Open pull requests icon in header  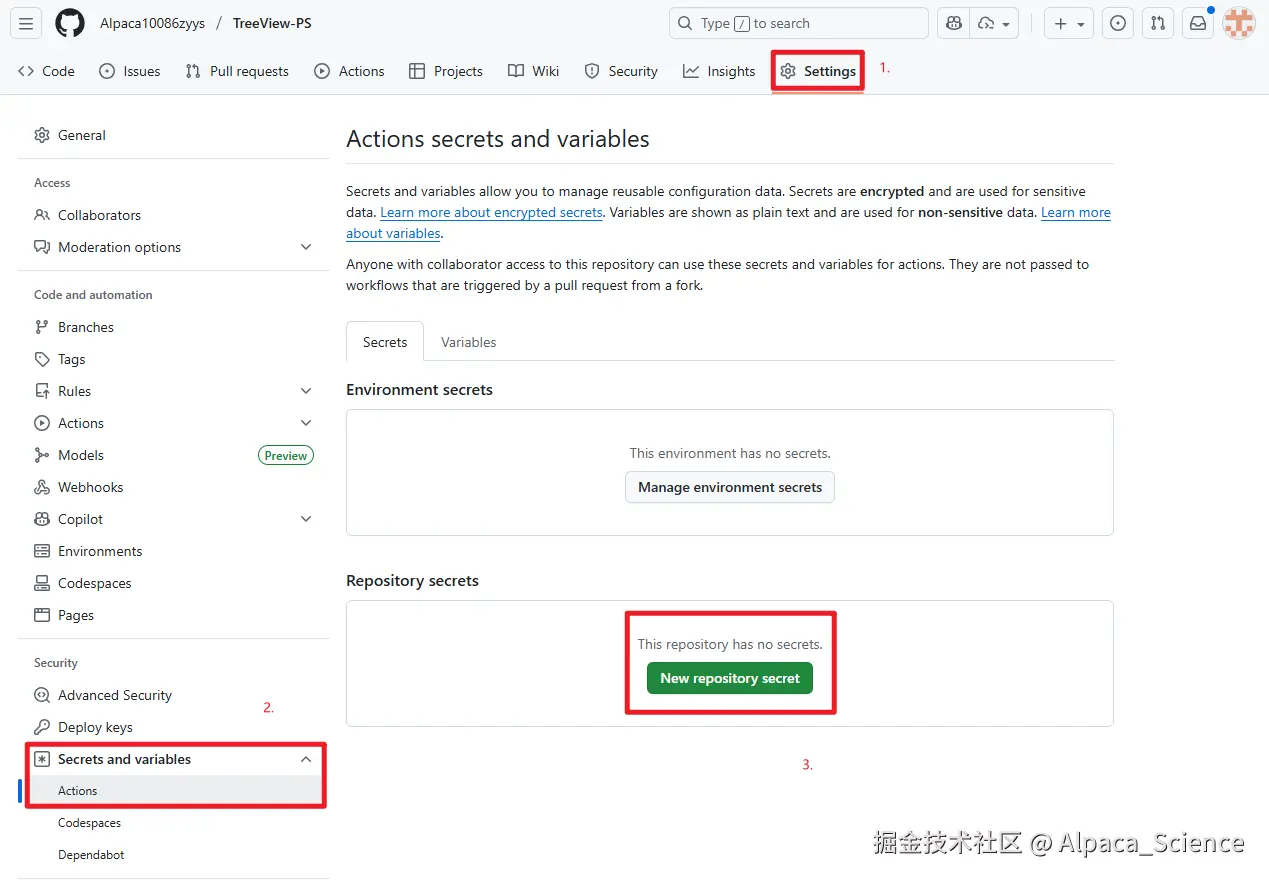(1157, 23)
